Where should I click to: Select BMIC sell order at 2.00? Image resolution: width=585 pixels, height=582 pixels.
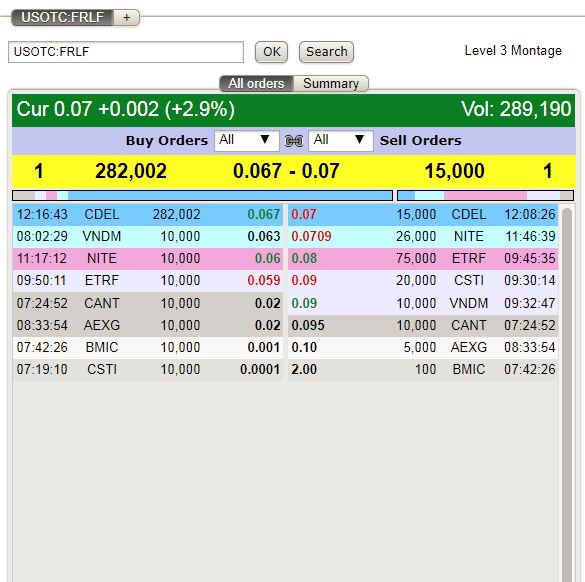[423, 369]
